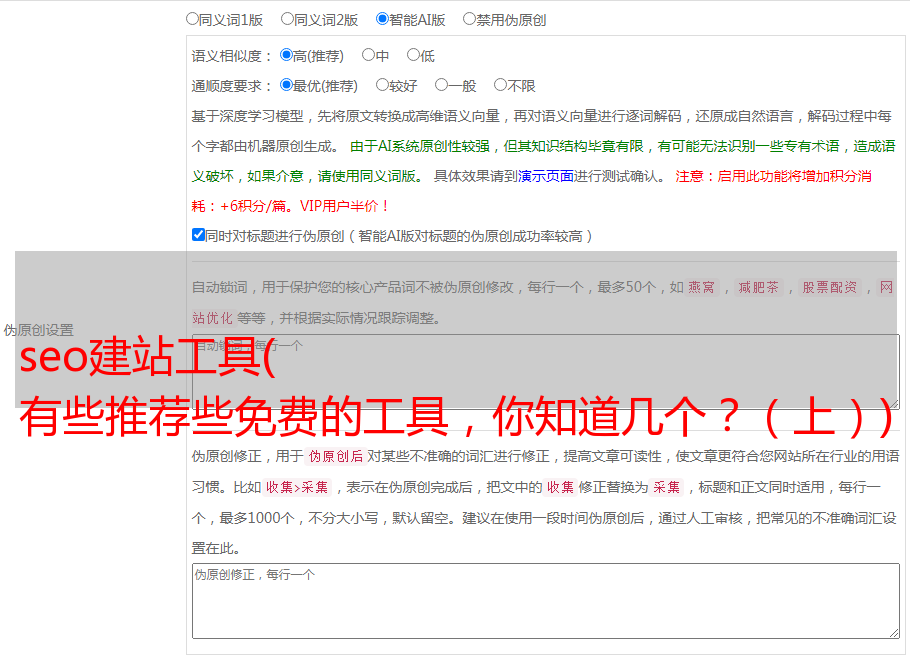911x658 pixels.
Task: Click the 燕窝 example keyword
Action: [x=701, y=287]
